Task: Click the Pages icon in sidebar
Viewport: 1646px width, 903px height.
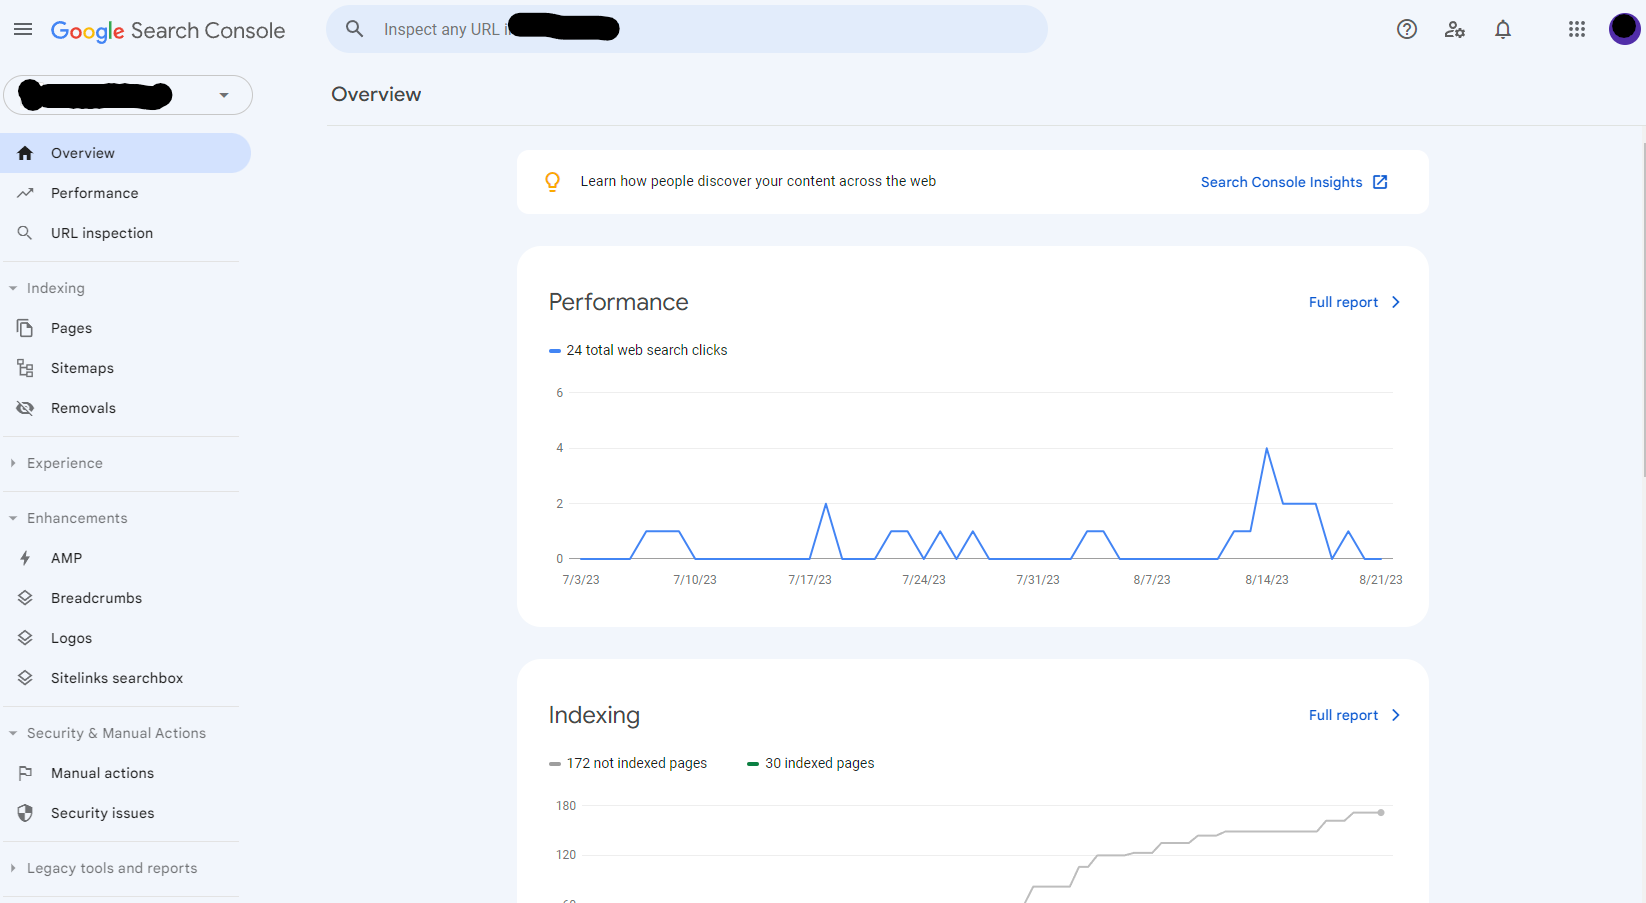Action: pos(25,328)
